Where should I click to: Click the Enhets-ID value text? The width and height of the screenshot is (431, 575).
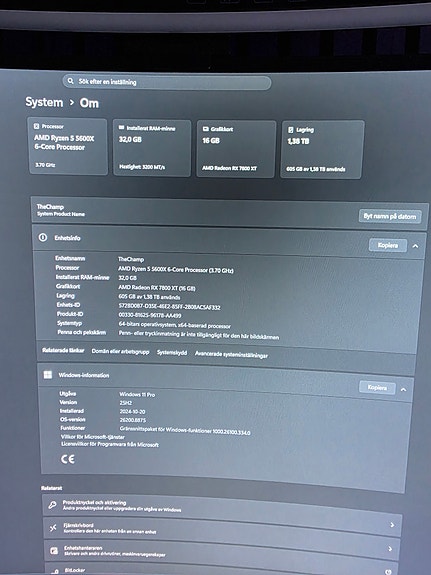coord(169,307)
